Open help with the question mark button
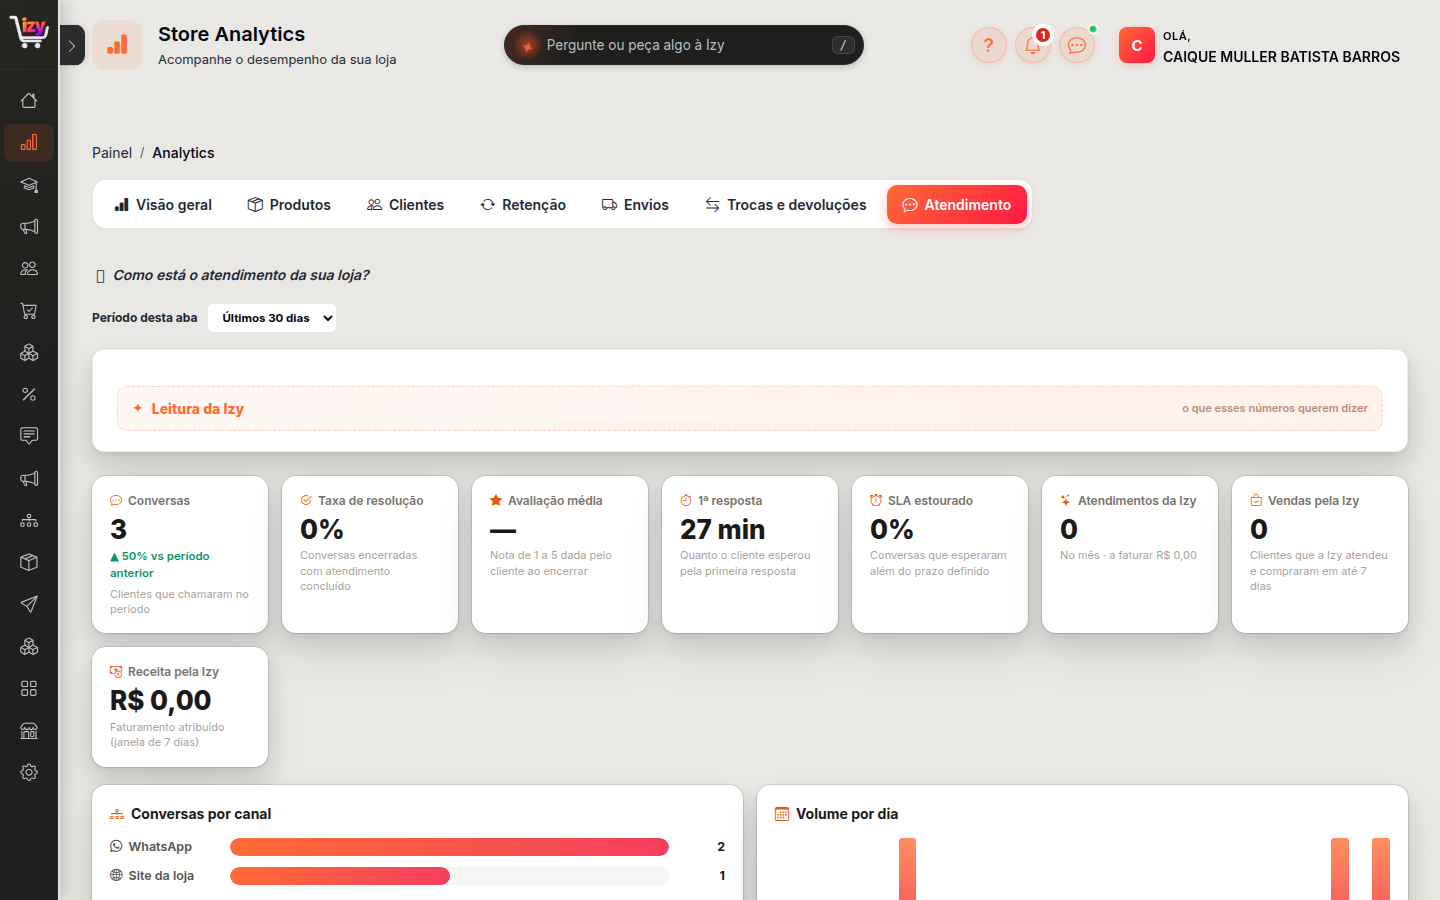This screenshot has width=1440, height=900. pyautogui.click(x=988, y=45)
